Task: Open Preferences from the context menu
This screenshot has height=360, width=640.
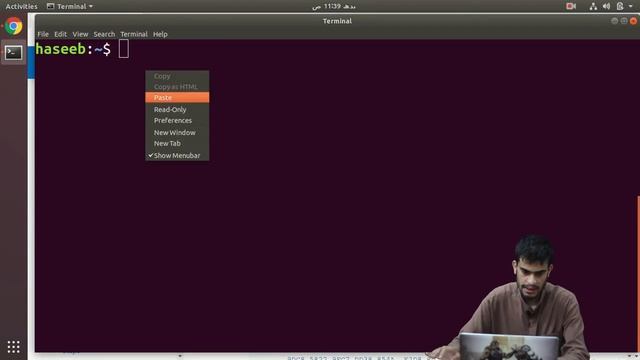Action: point(177,120)
